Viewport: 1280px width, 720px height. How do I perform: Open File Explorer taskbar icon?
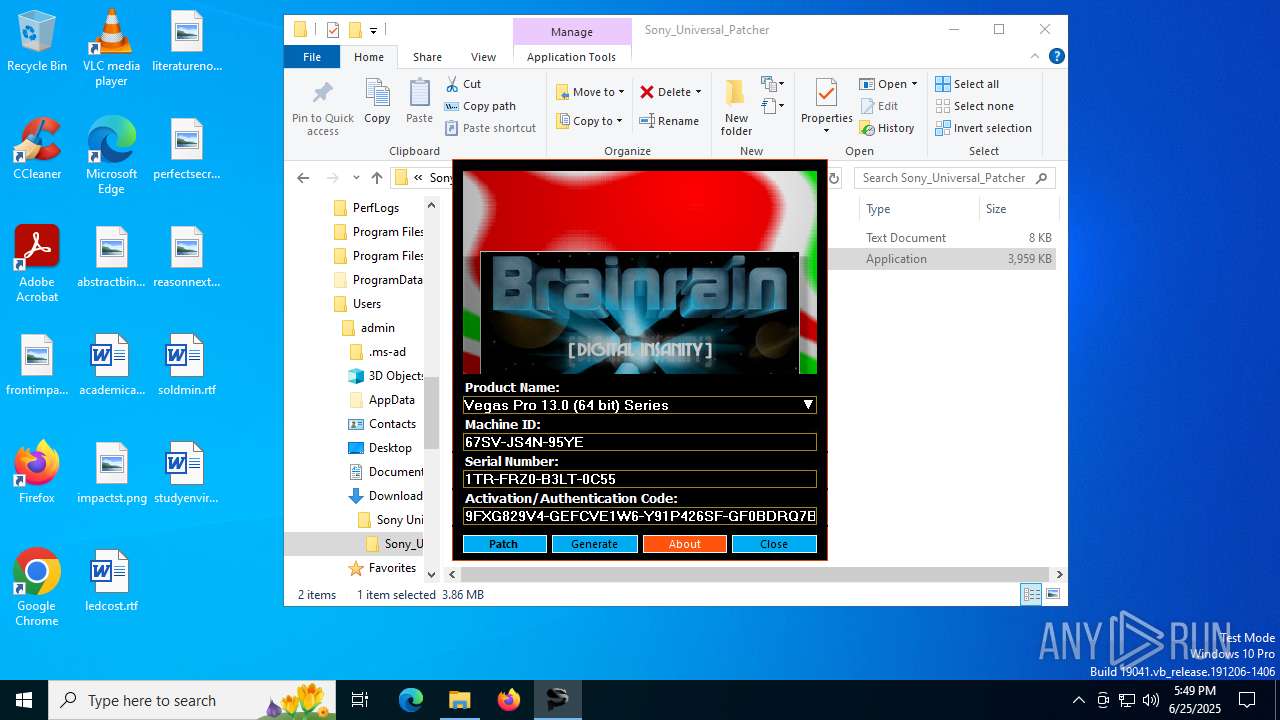pyautogui.click(x=459, y=700)
